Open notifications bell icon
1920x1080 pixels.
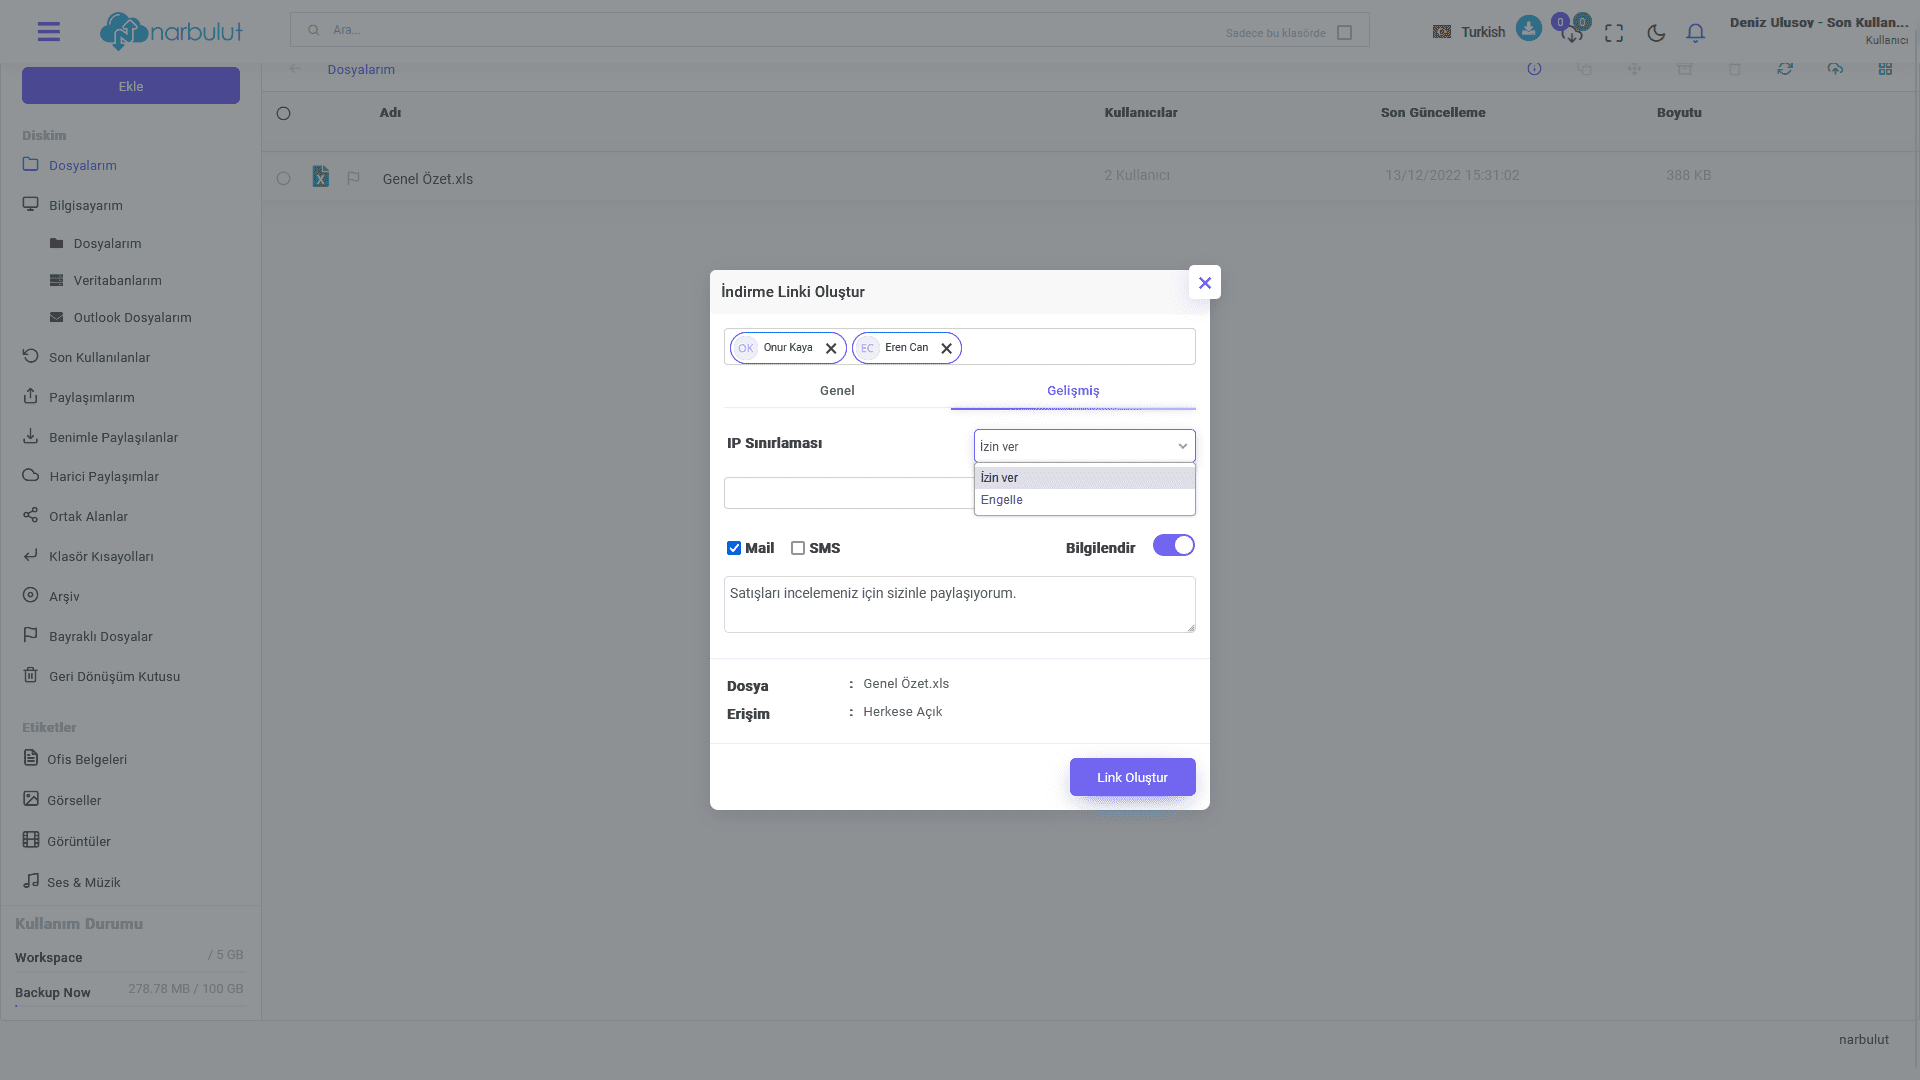pos(1695,33)
